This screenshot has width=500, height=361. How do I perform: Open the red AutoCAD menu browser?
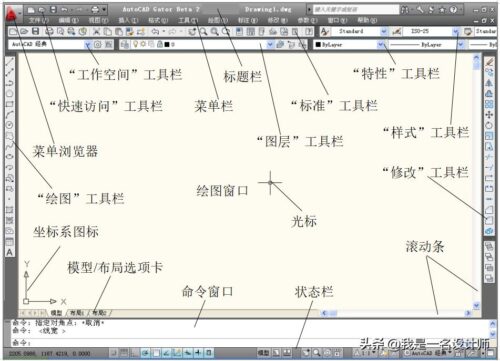[x=11, y=14]
